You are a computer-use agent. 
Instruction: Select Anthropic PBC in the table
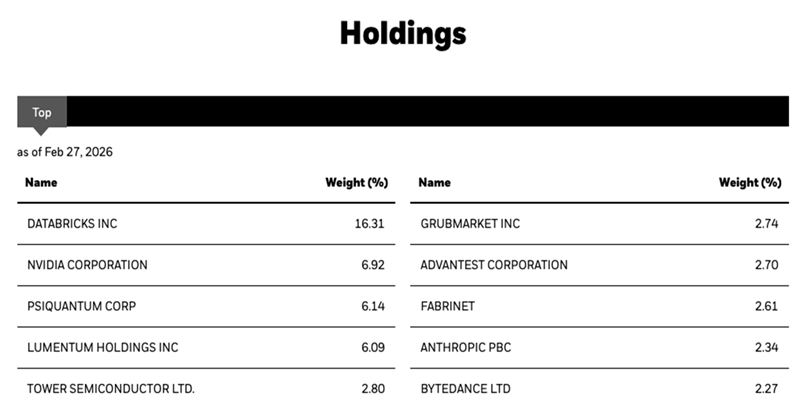coord(467,347)
